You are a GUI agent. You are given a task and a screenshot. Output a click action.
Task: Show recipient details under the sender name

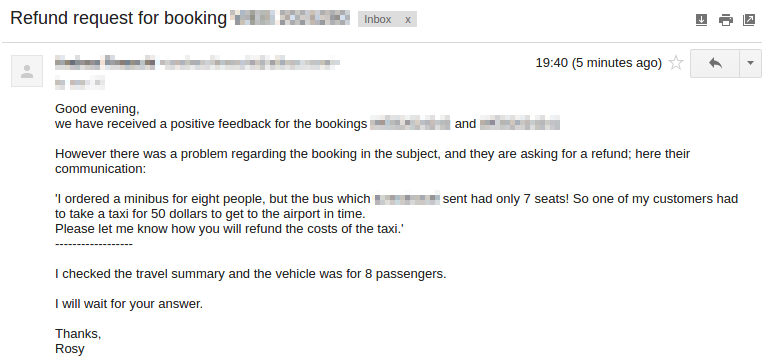click(80, 83)
